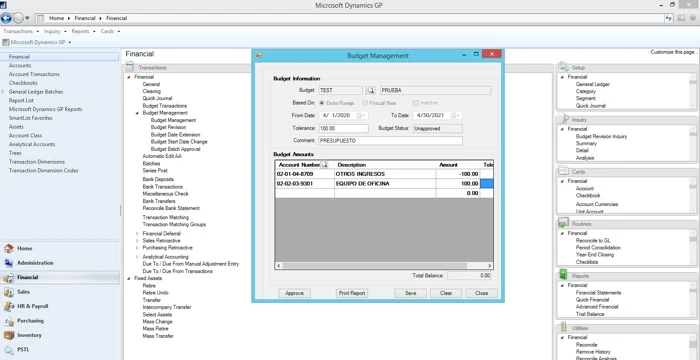Toggle the Inactive checkbox
The image size is (700, 360).
(x=416, y=103)
